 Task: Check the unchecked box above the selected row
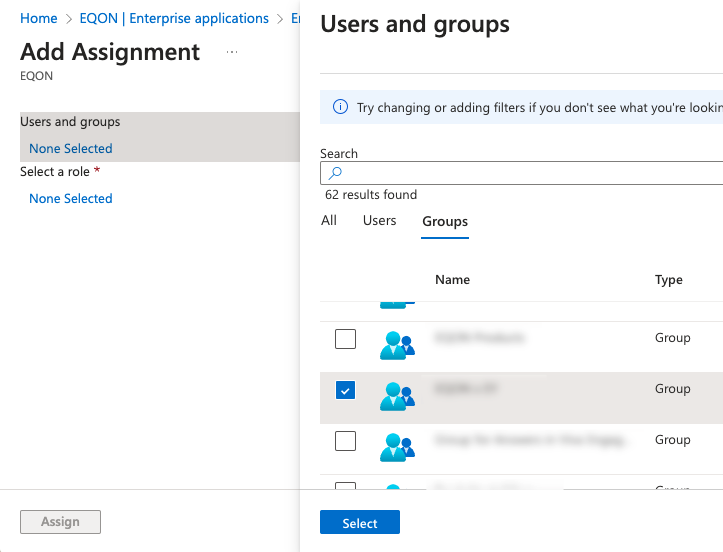pos(345,339)
